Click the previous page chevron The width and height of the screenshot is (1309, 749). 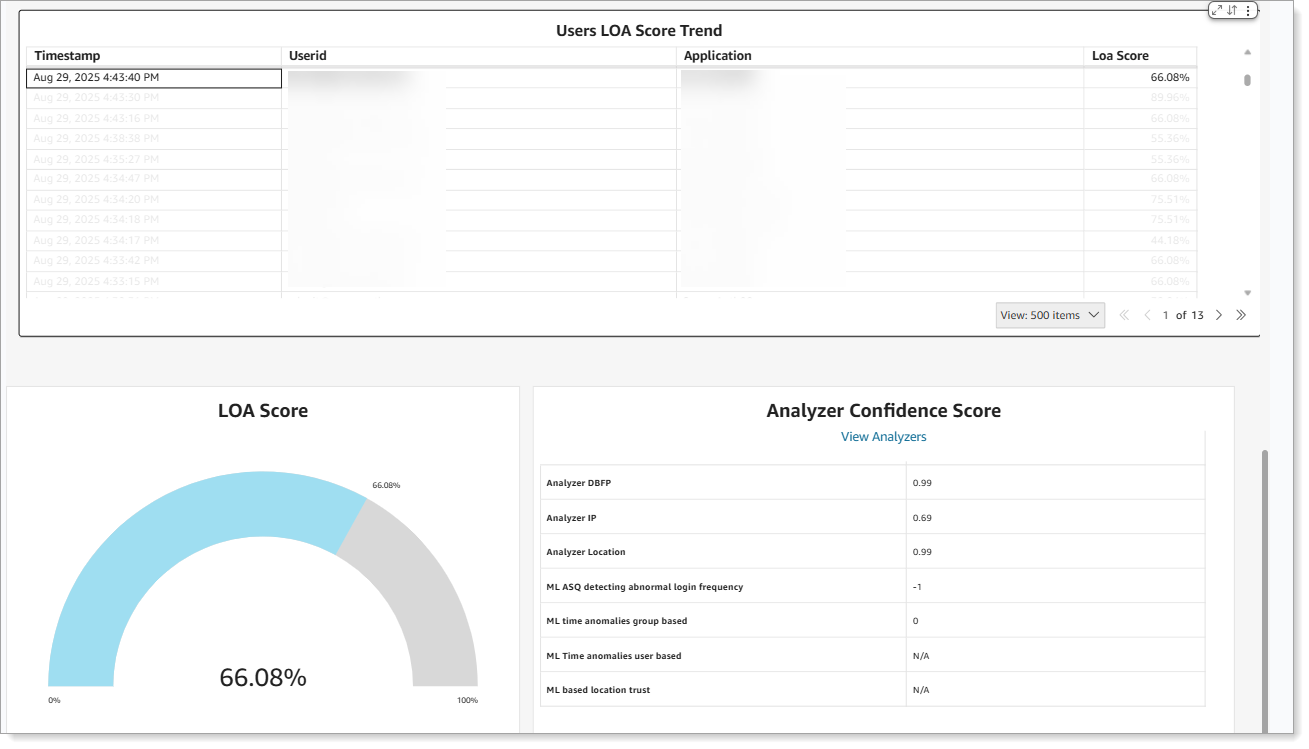coord(1147,314)
